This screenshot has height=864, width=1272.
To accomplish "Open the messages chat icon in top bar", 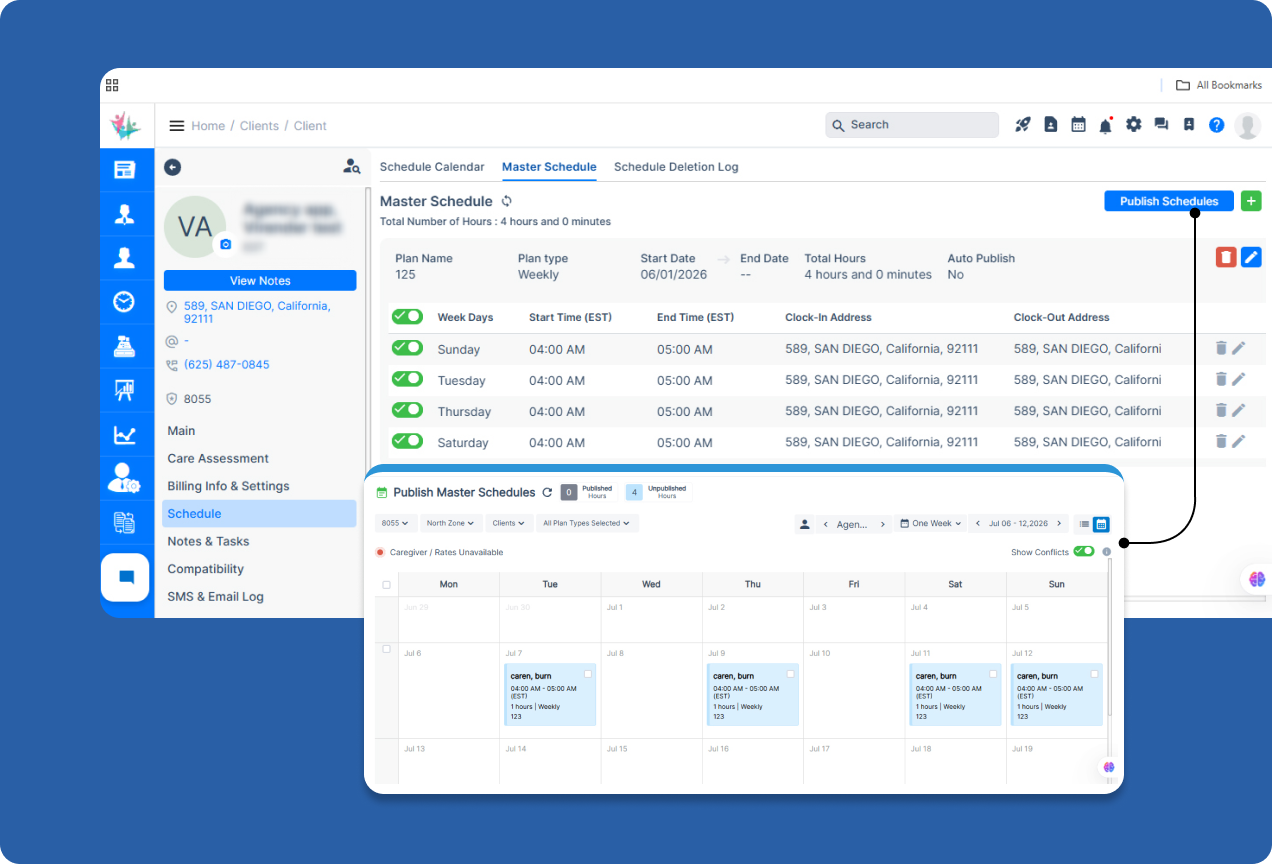I will click(x=1161, y=125).
